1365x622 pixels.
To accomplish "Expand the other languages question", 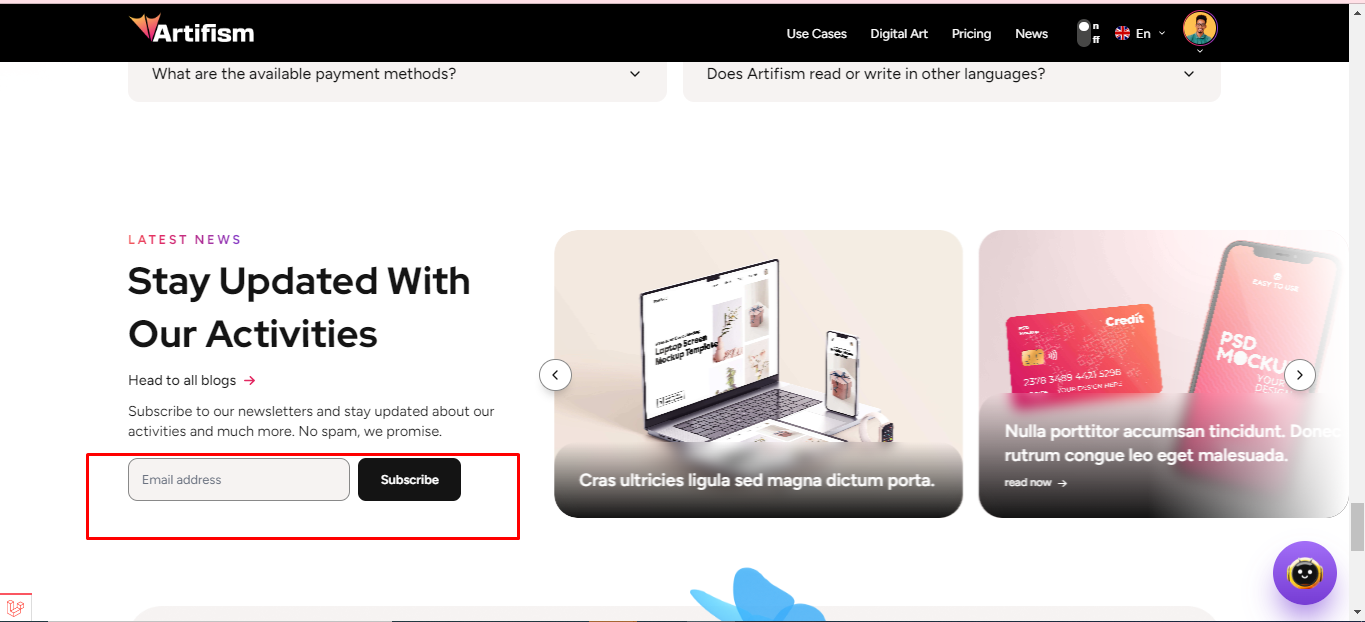I will [x=951, y=74].
